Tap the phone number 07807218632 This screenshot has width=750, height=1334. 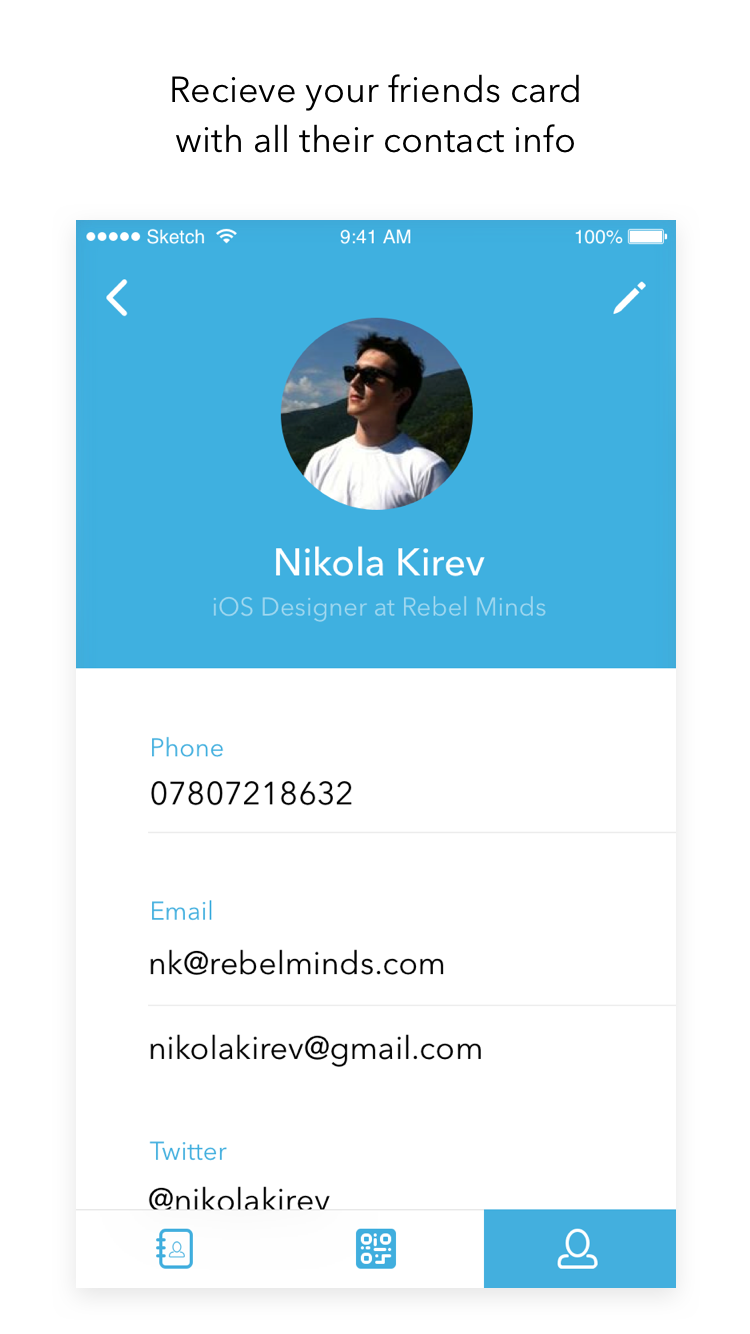click(251, 794)
